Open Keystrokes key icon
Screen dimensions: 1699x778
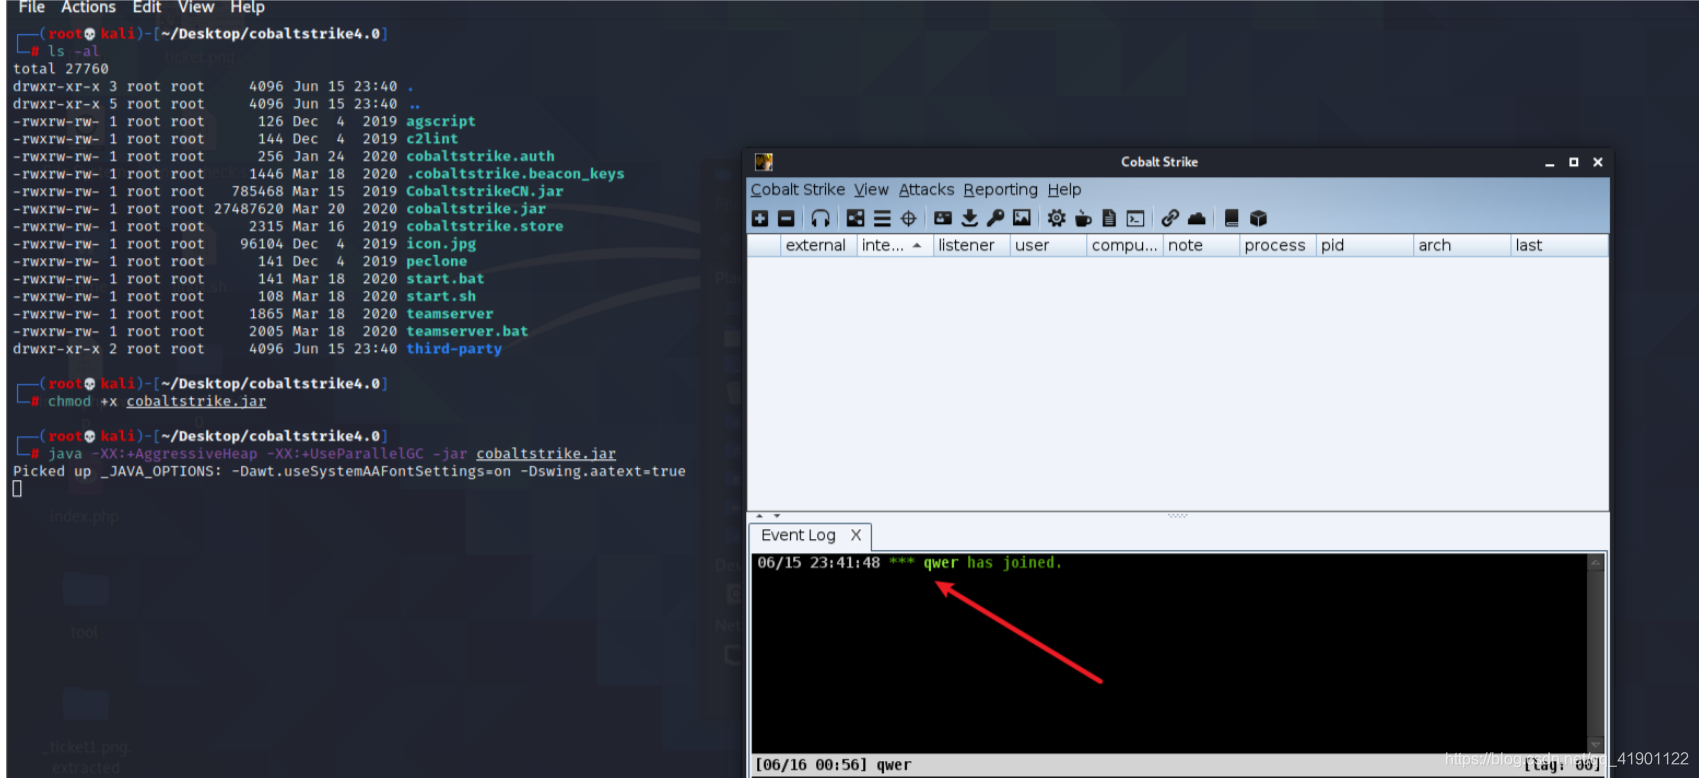tap(995, 218)
